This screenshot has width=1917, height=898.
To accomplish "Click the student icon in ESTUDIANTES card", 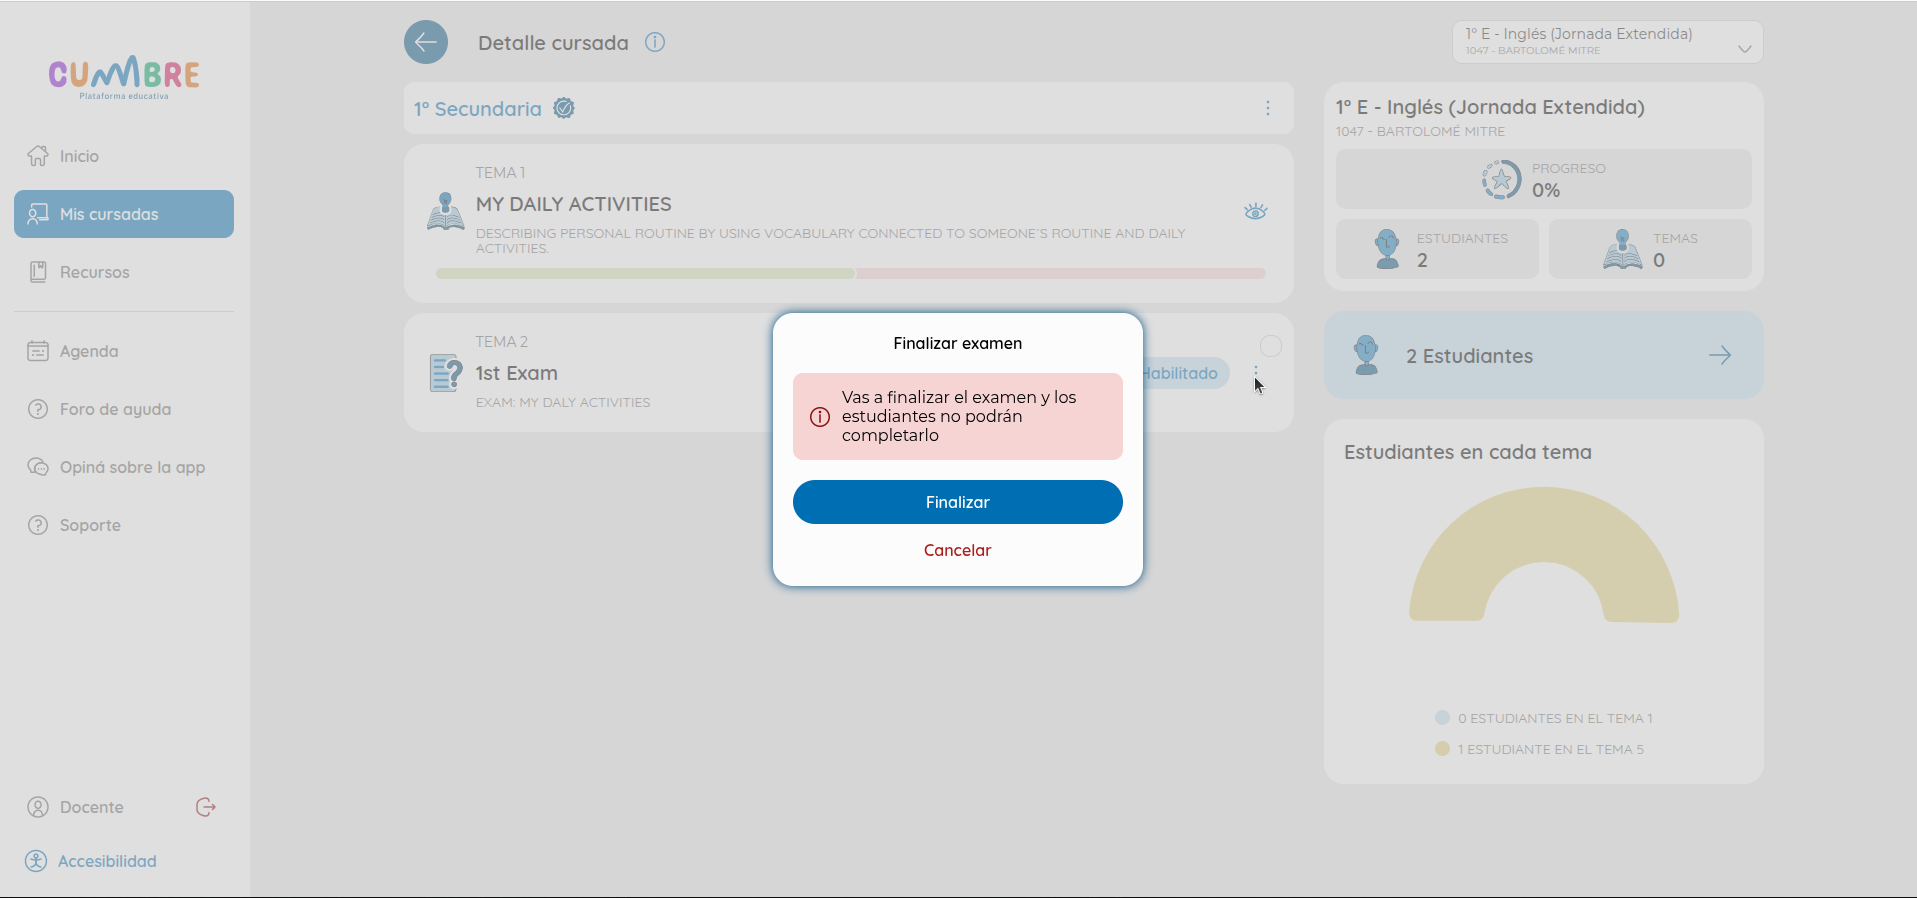I will point(1387,249).
